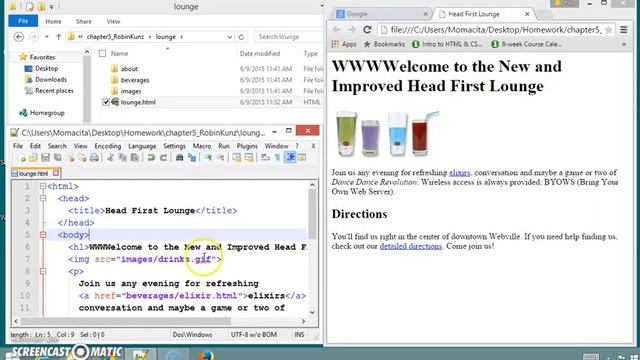Viewport: 640px width, 360px height.
Task: Click the Paste icon in Notepad++ toolbar
Action: tap(135, 158)
